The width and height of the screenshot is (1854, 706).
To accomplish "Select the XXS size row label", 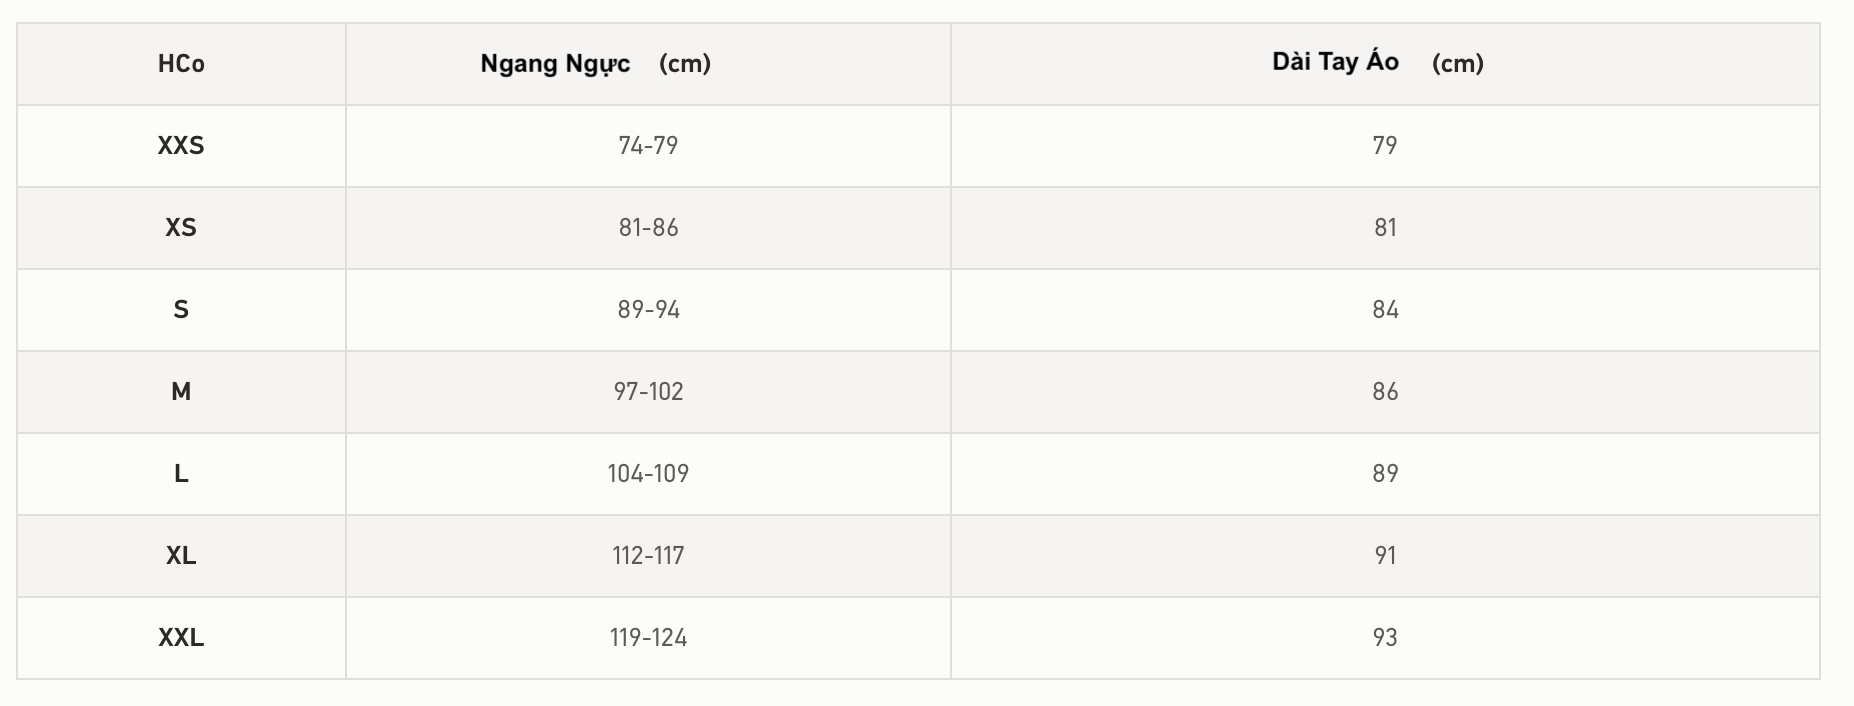I will 181,146.
